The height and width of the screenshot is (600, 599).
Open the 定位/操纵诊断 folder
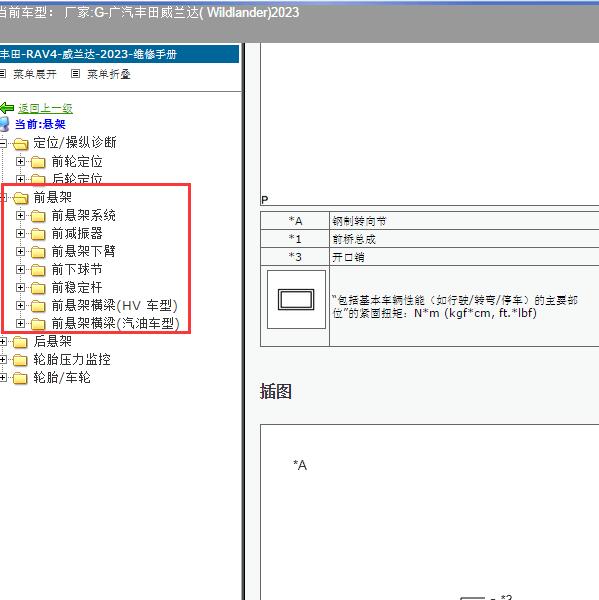(x=75, y=142)
